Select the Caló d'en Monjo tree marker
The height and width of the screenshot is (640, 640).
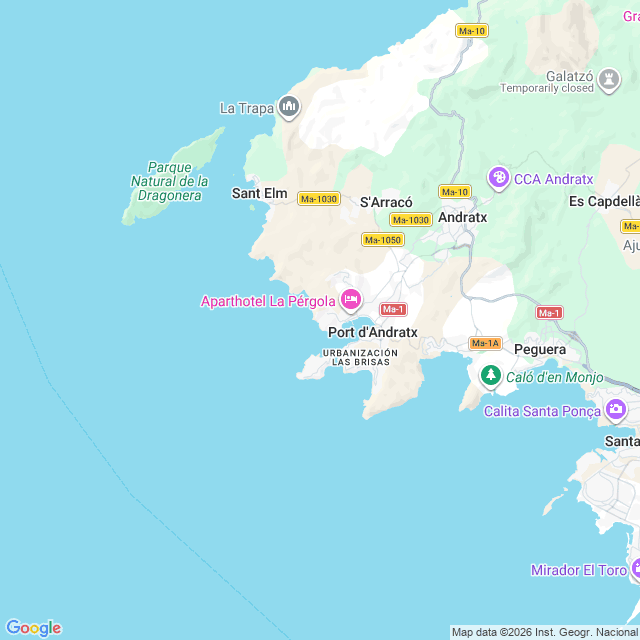(491, 375)
